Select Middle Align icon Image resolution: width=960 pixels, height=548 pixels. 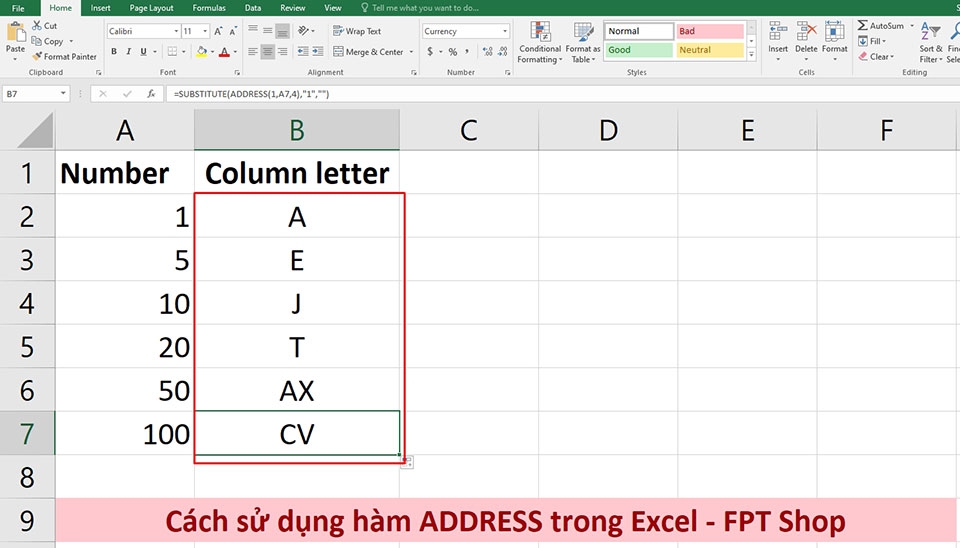[x=268, y=31]
